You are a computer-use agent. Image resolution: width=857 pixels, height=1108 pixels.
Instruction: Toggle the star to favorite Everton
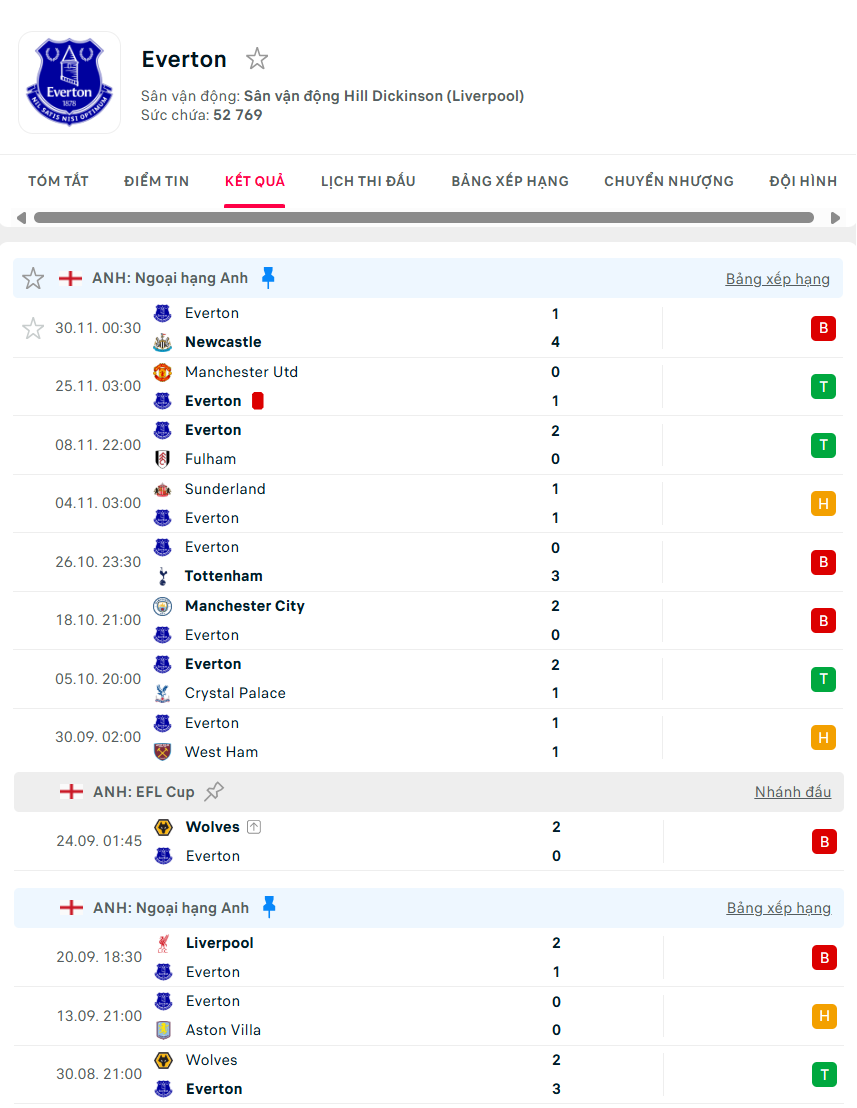coord(257,59)
